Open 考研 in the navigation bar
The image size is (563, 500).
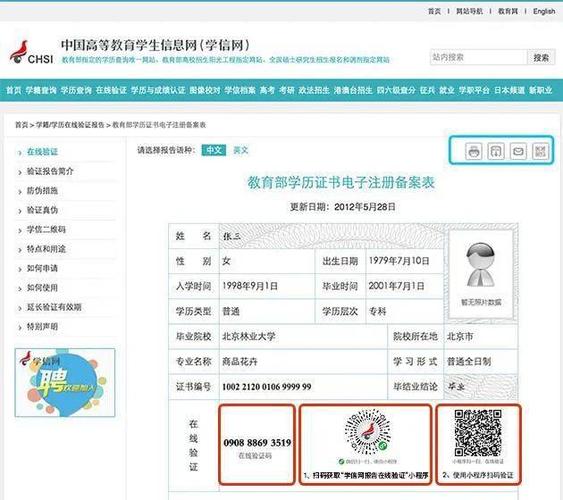[x=287, y=90]
